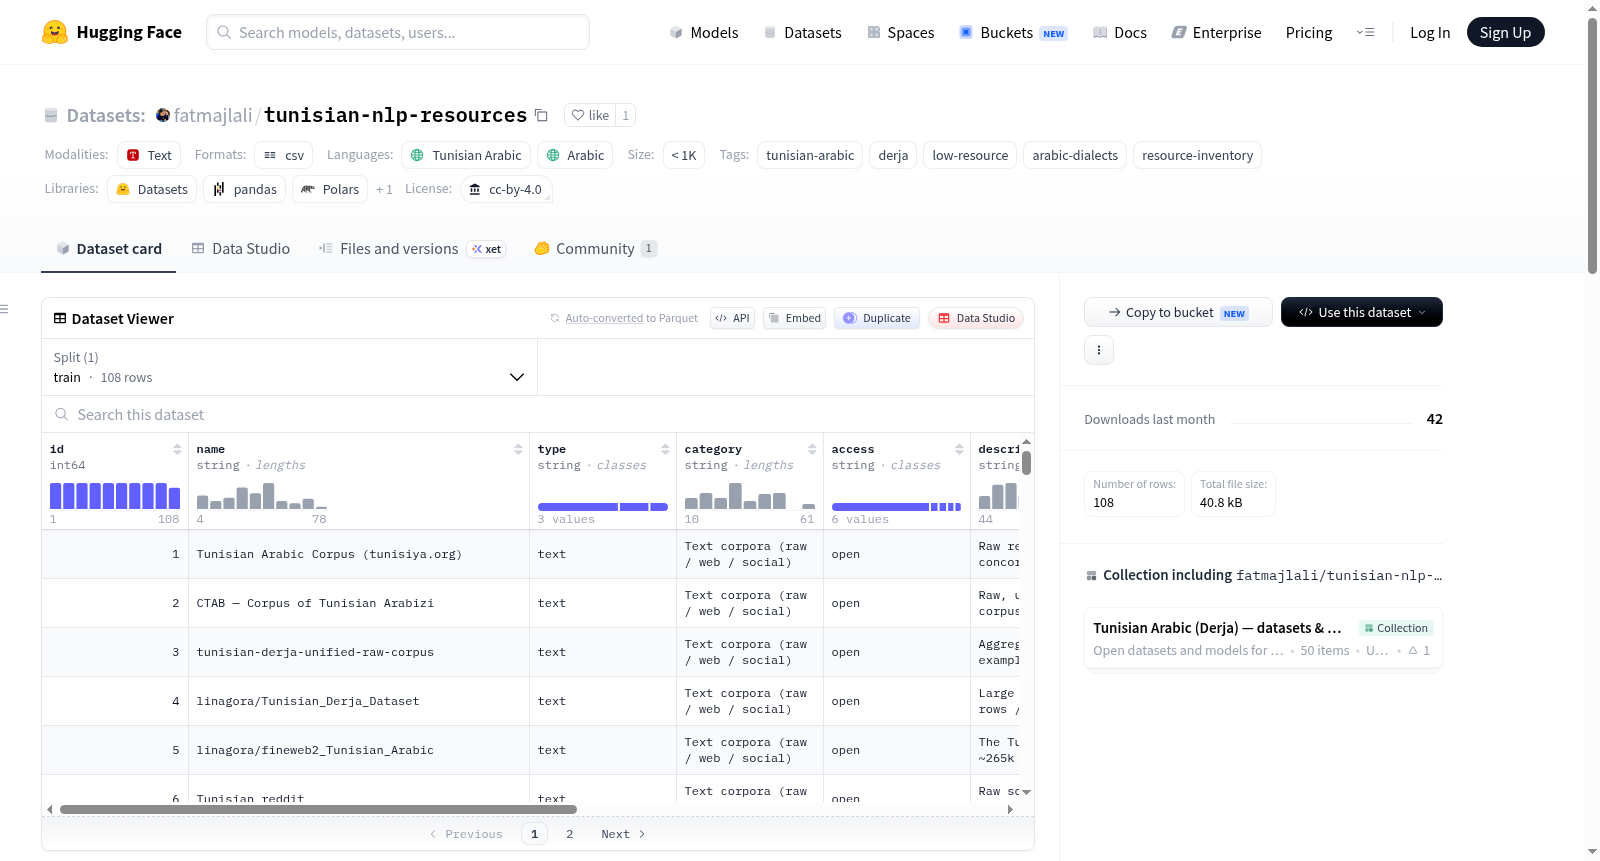Open Tunisian Arabic (Derja) collection card
1600x861 pixels.
[x=1263, y=639]
